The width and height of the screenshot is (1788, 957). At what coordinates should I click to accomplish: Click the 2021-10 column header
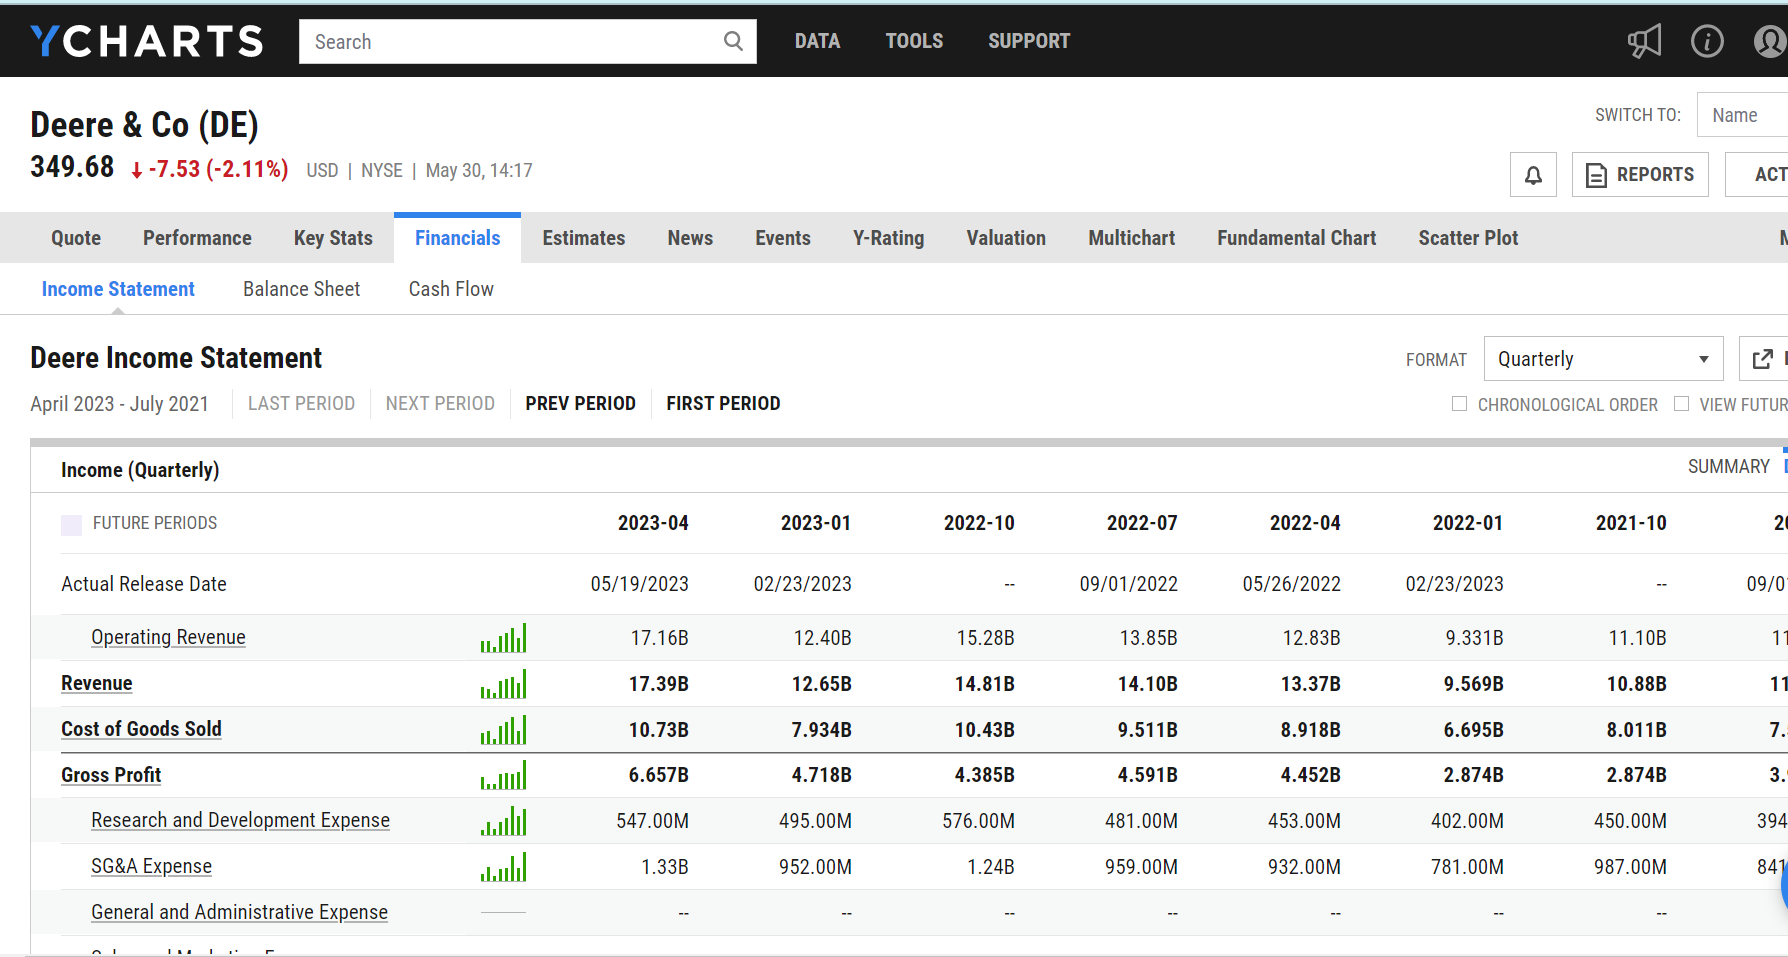tap(1631, 524)
